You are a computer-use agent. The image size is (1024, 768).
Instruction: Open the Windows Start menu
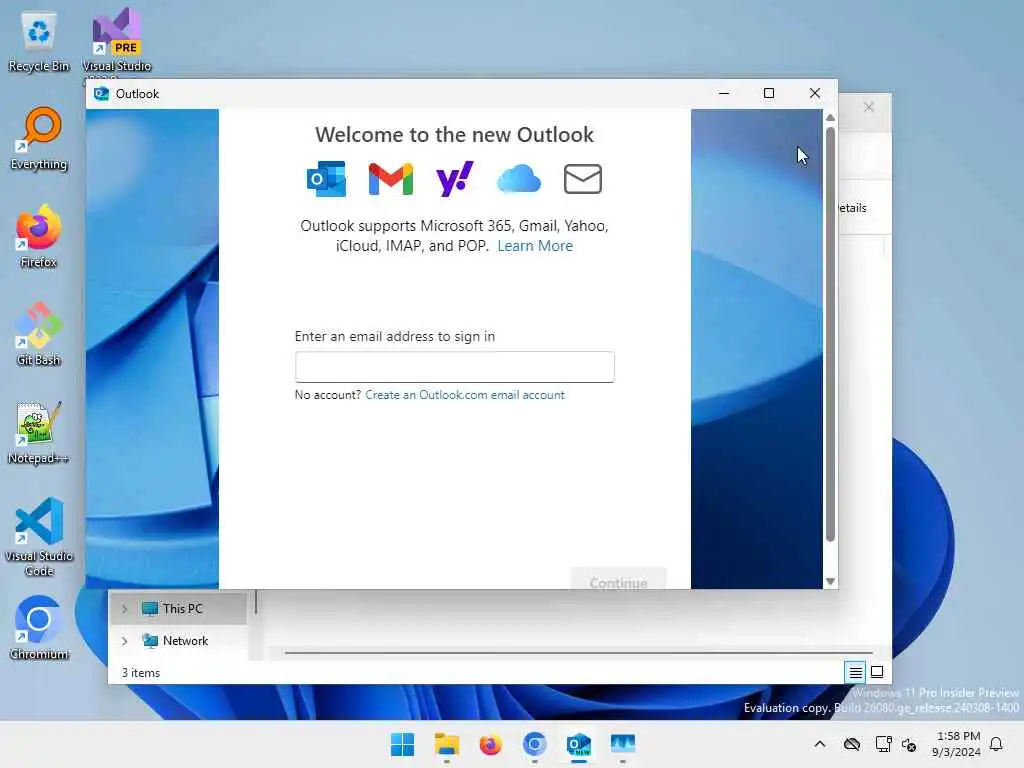[x=402, y=744]
